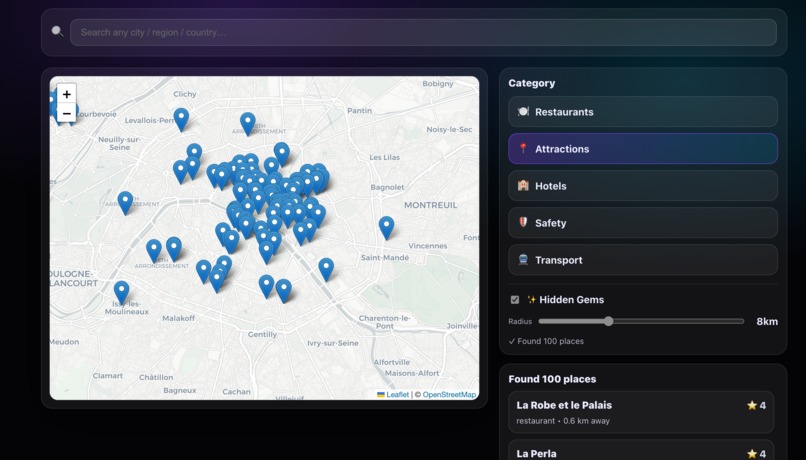Click the plate icon beside Restaurants
806x460 pixels.
click(523, 112)
